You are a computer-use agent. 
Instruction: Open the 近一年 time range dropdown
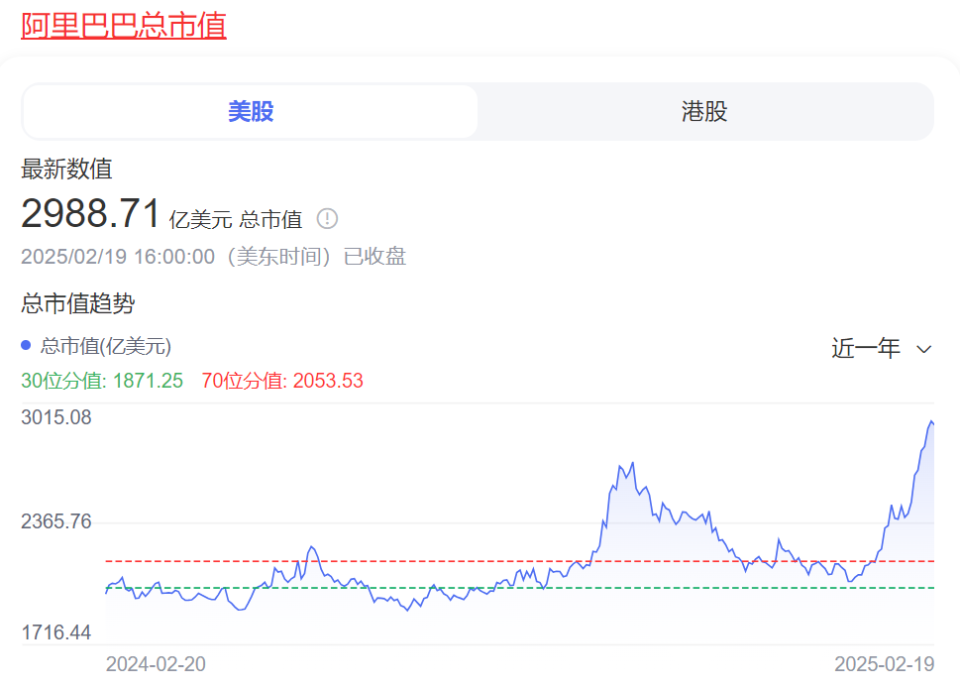pos(881,348)
